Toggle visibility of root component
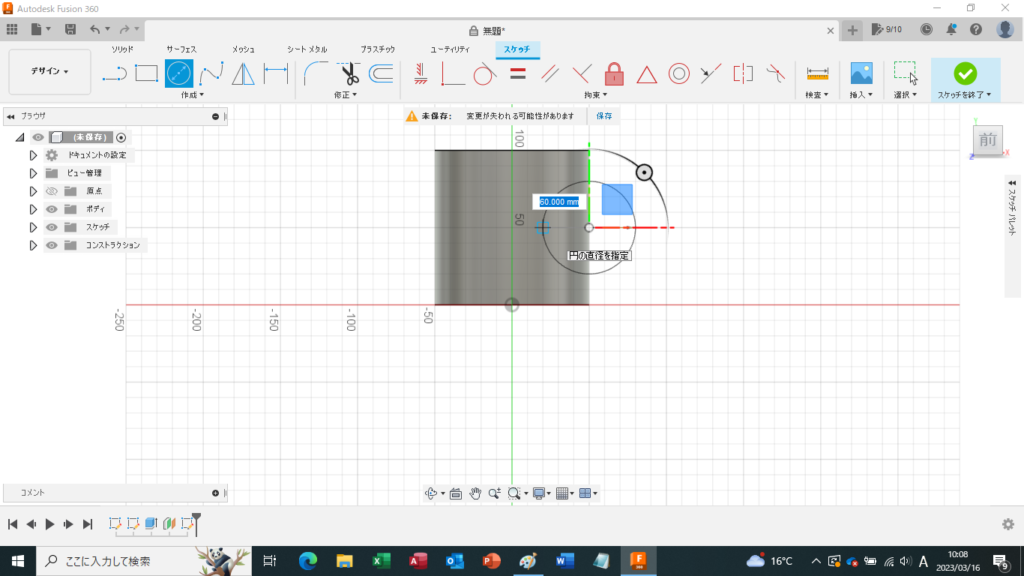The width and height of the screenshot is (1024, 576). 38,137
